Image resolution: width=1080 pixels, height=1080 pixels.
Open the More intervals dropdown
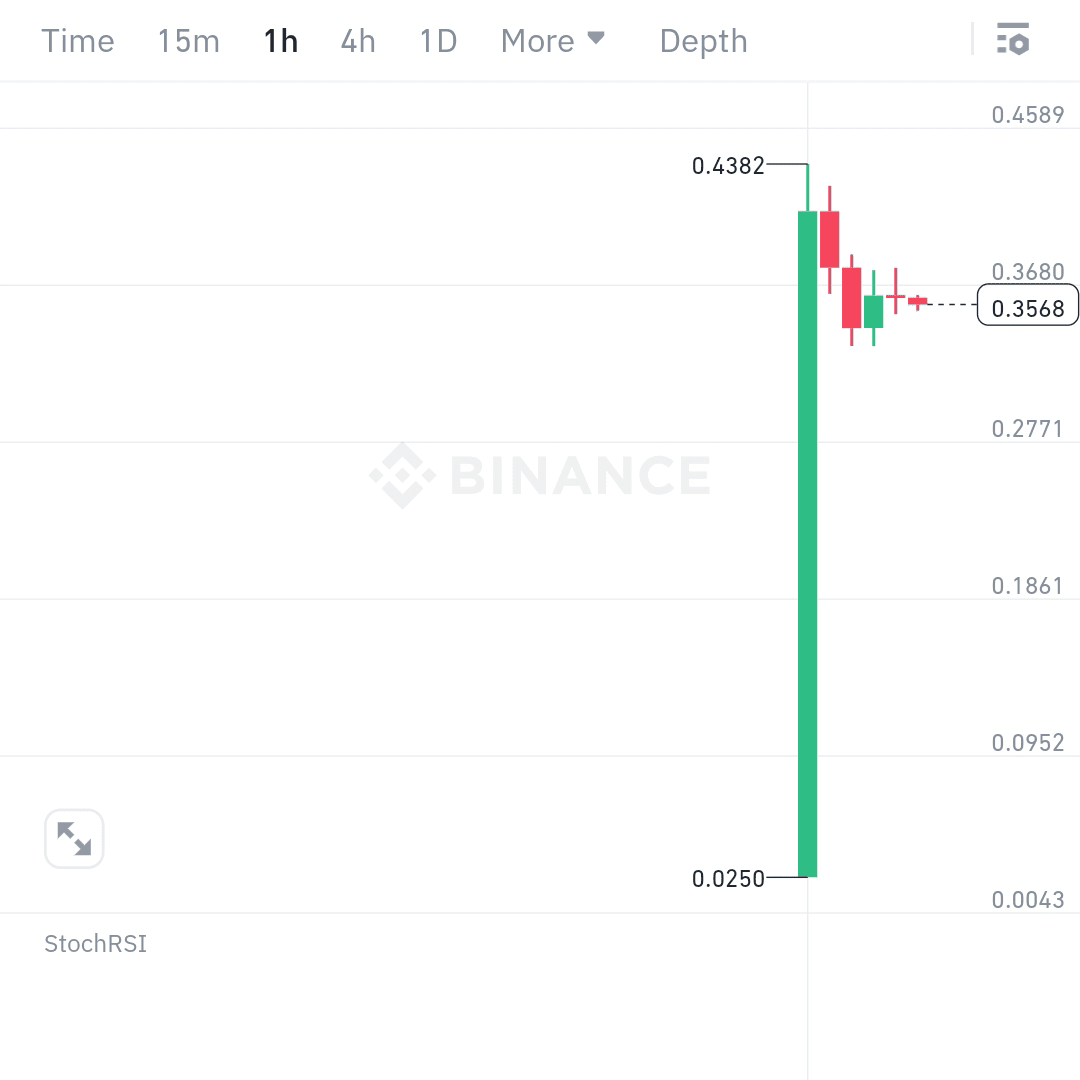click(x=539, y=41)
